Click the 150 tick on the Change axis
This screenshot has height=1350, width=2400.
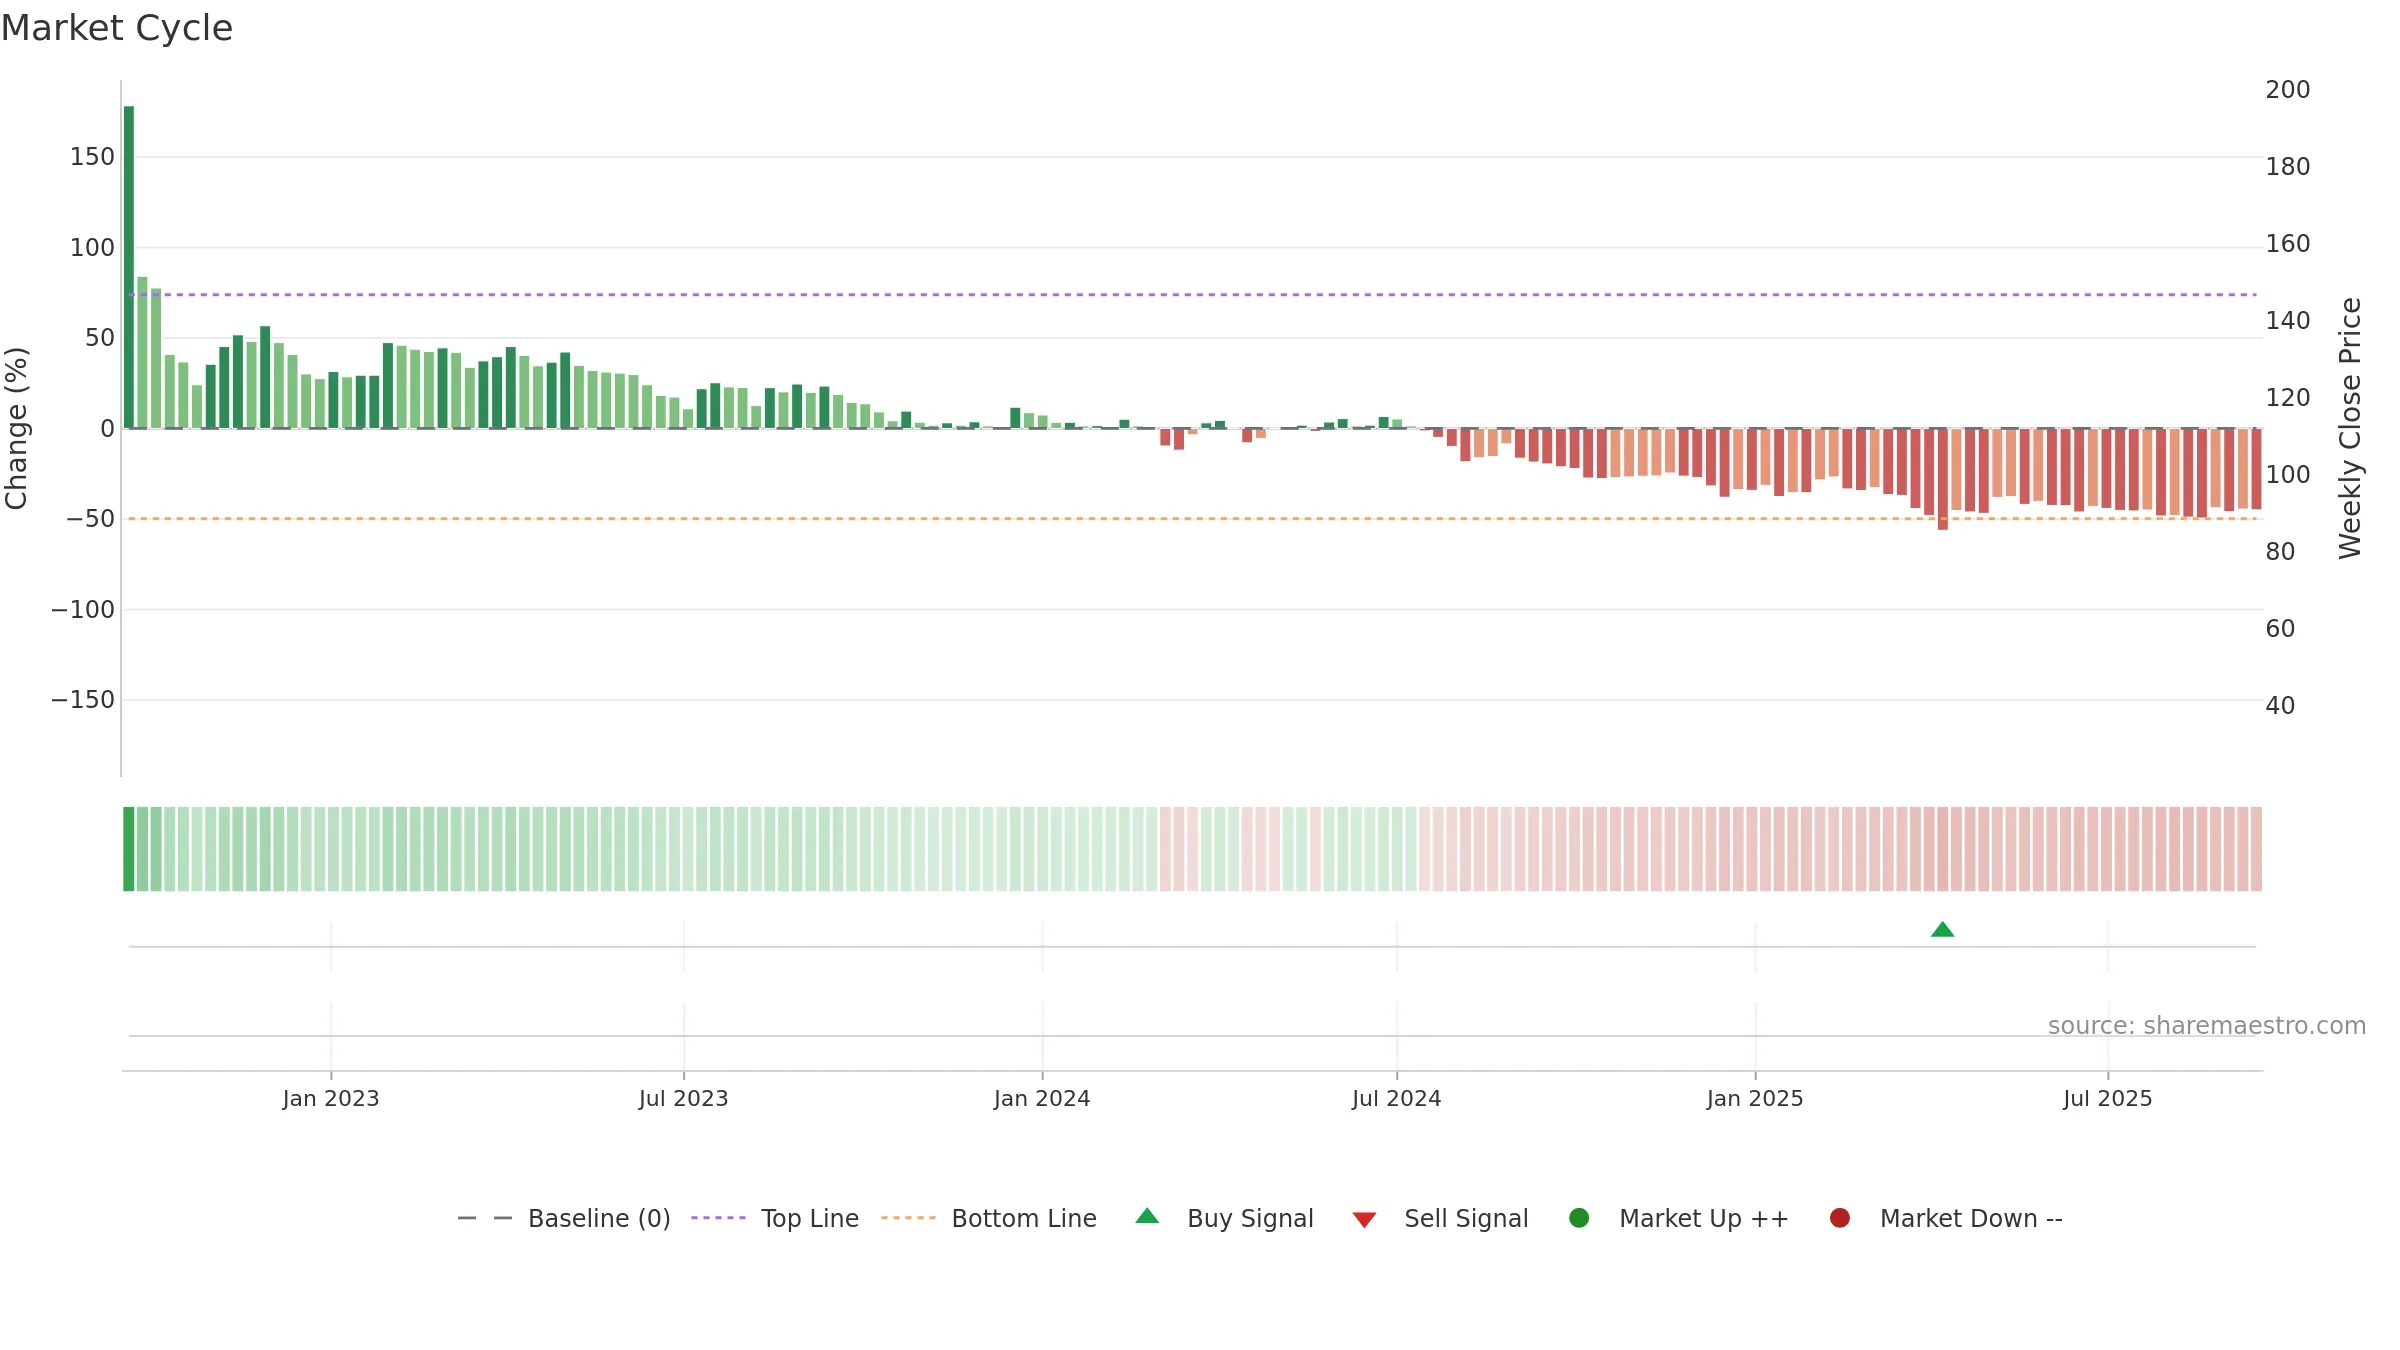pyautogui.click(x=92, y=157)
